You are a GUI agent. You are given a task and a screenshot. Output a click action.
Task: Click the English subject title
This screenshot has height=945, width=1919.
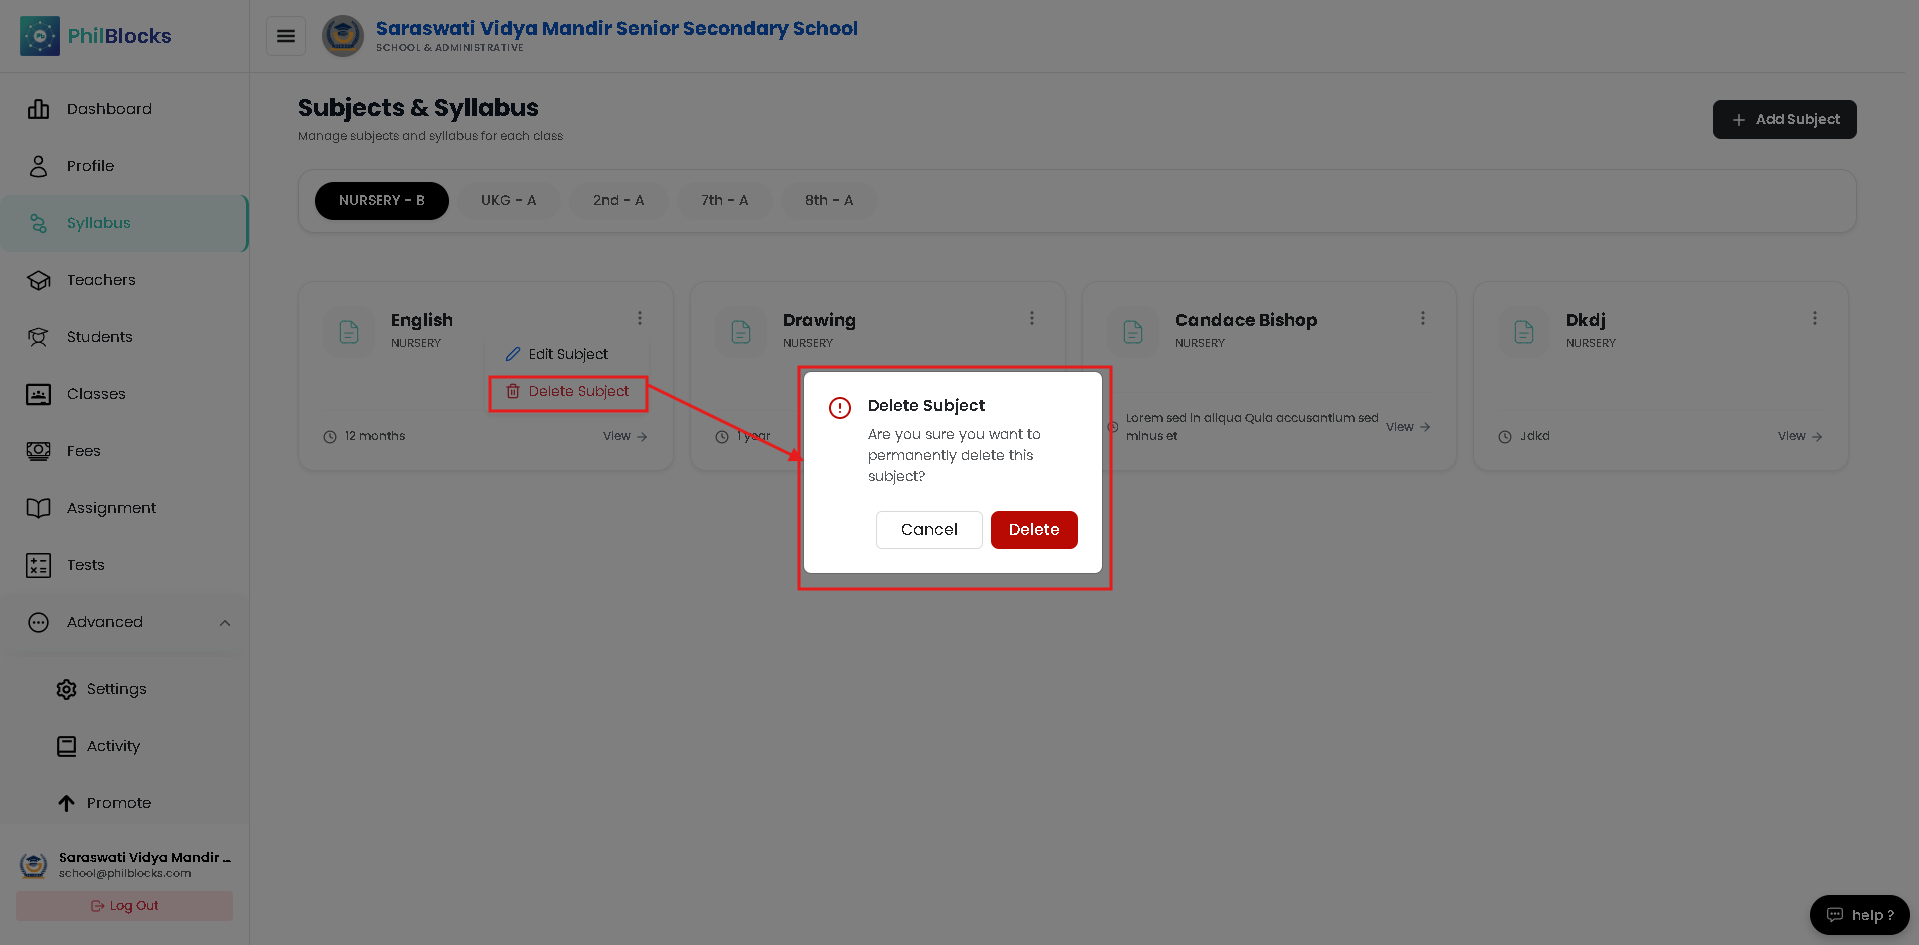pyautogui.click(x=422, y=320)
